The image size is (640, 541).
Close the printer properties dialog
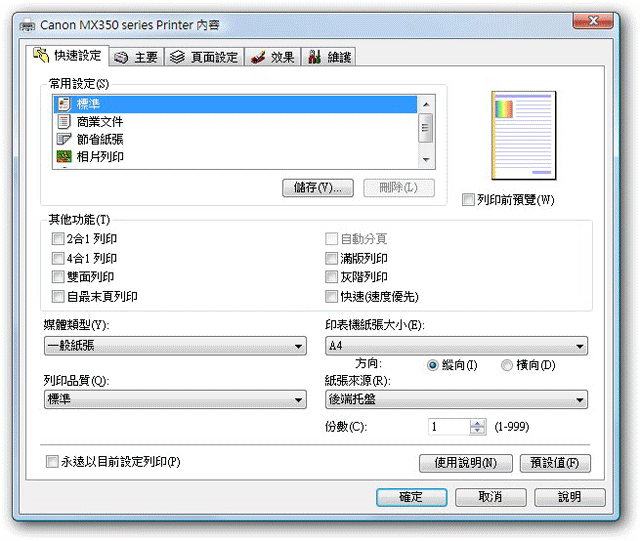pyautogui.click(x=593, y=20)
